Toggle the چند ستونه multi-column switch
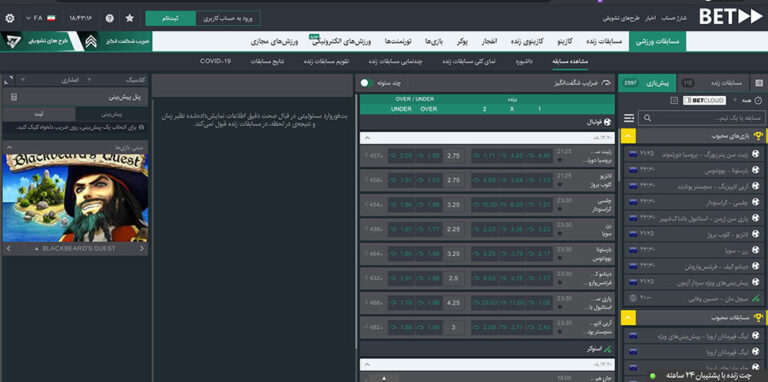Screen dimensions: 768x382 tap(366, 83)
